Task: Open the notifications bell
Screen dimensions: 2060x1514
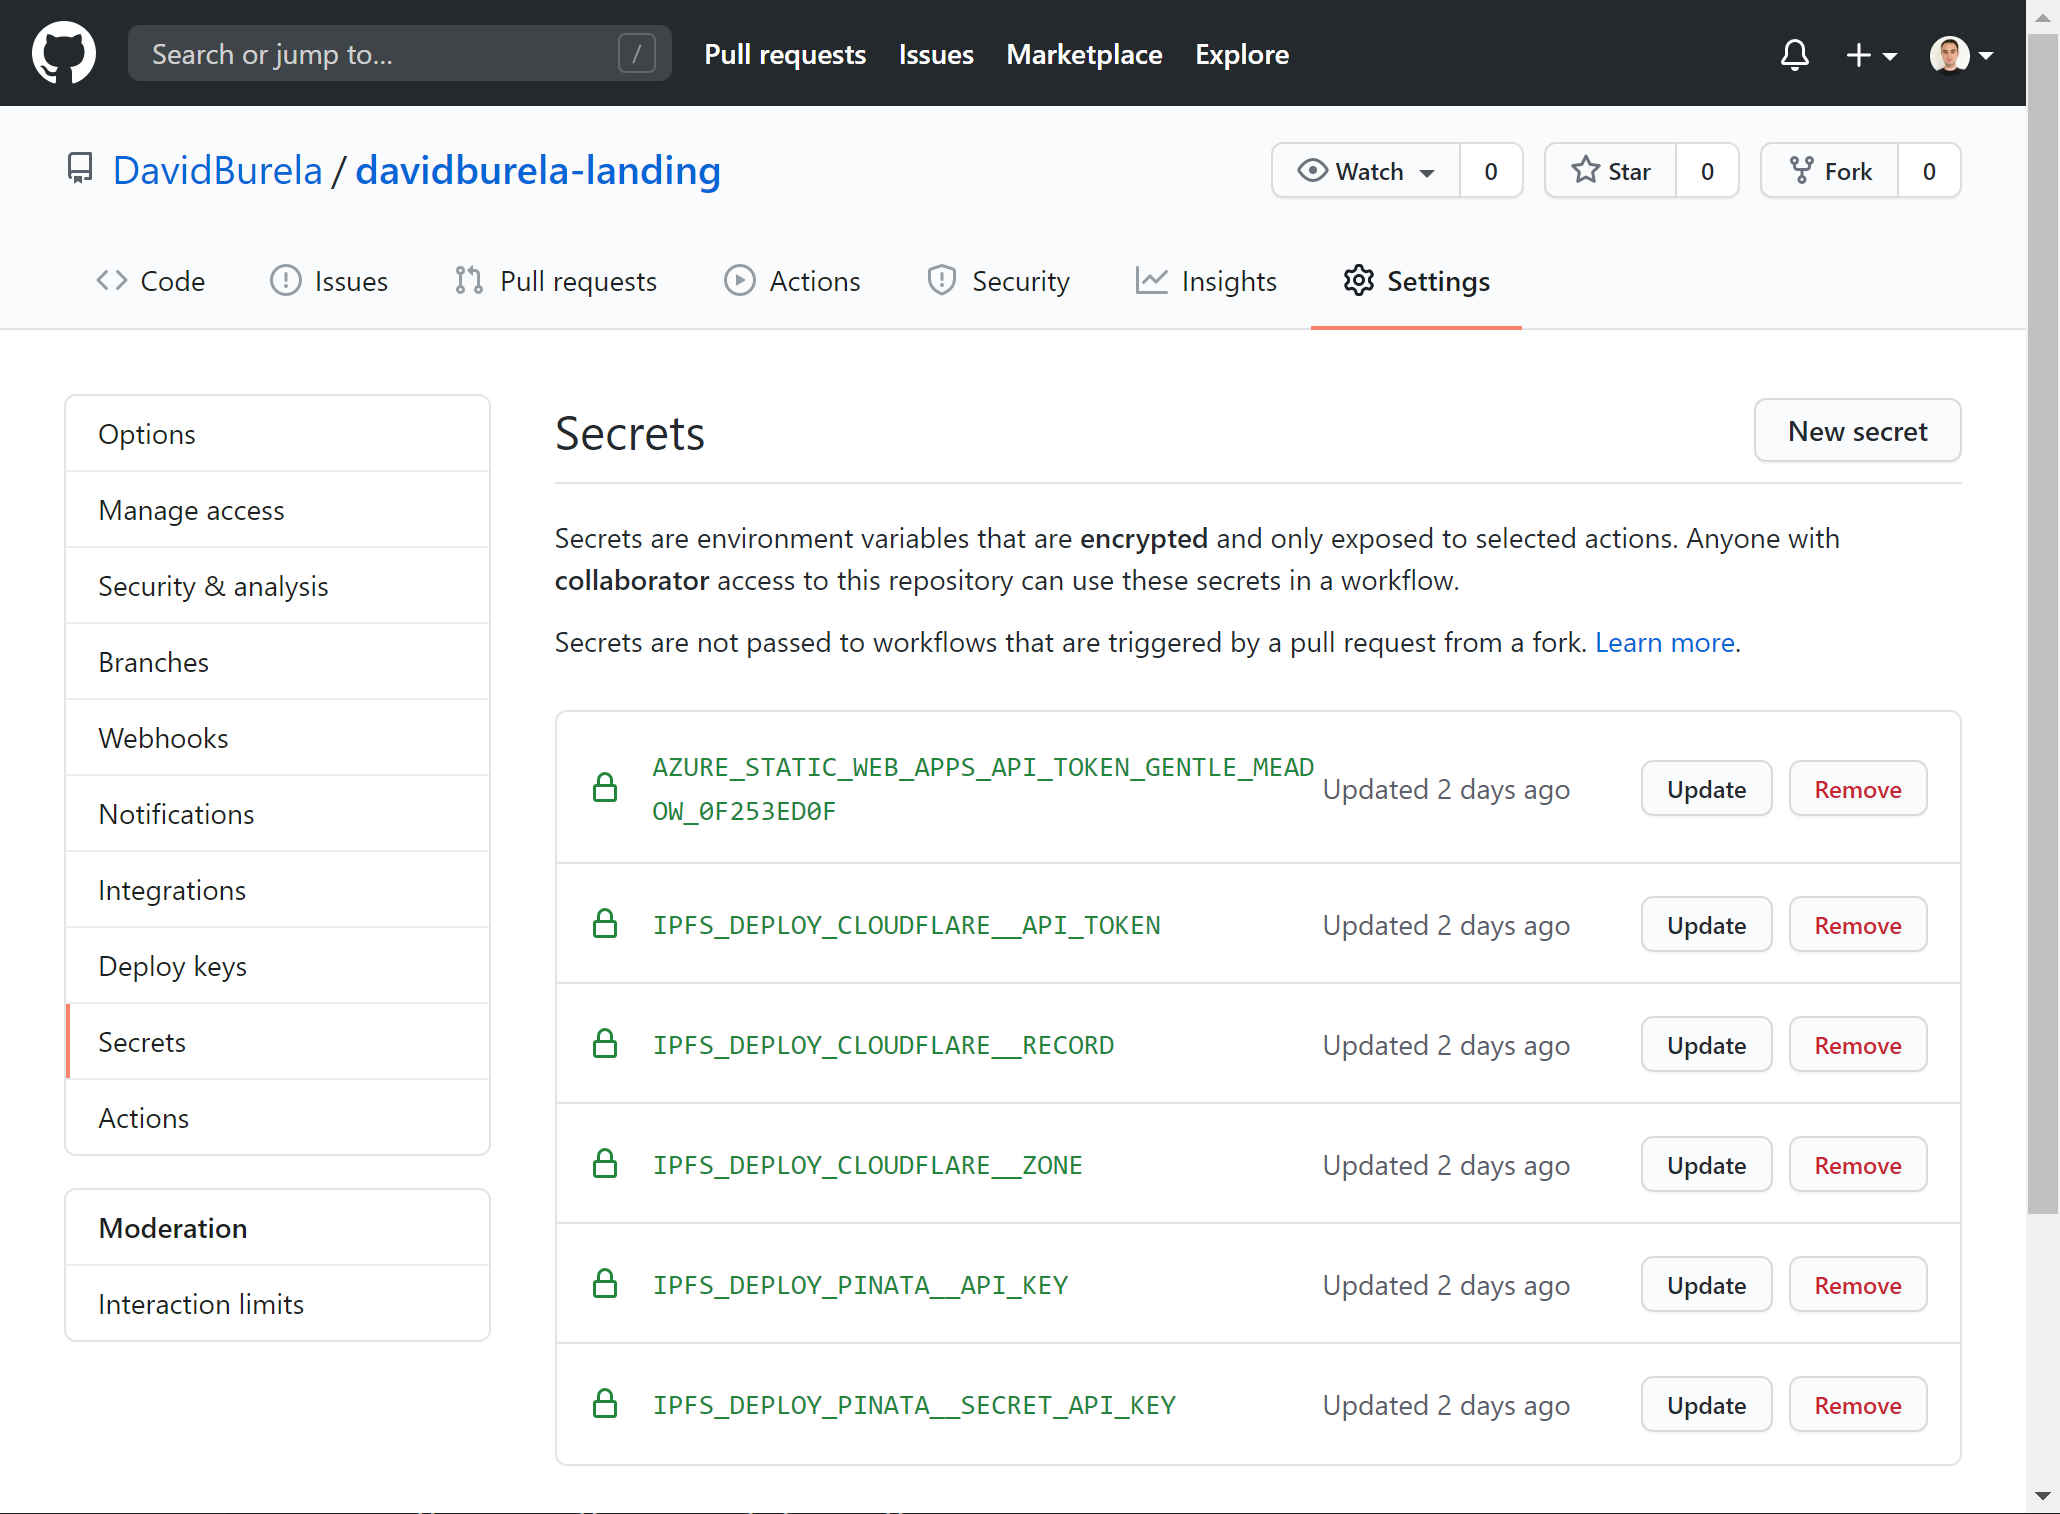Action: [1795, 54]
